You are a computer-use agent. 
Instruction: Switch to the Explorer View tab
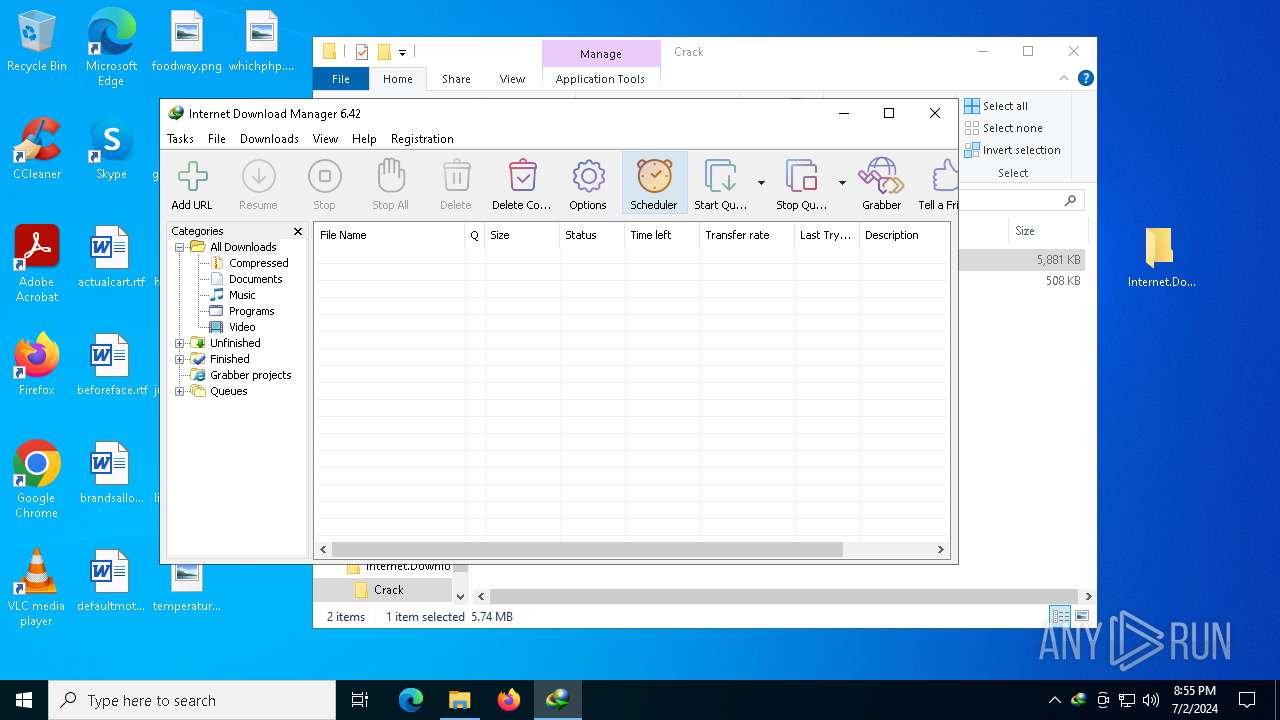pyautogui.click(x=512, y=79)
